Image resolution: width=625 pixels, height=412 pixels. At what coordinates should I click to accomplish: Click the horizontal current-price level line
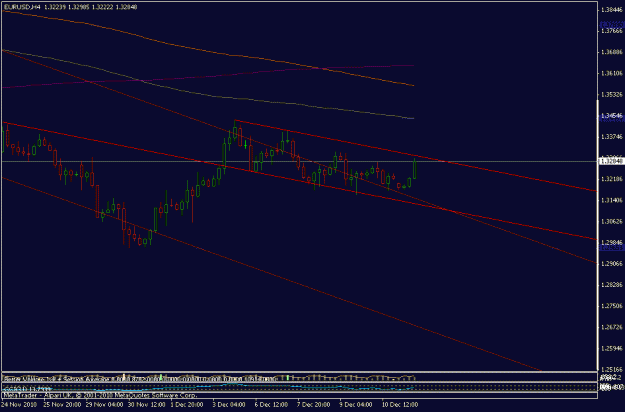pyautogui.click(x=299, y=161)
